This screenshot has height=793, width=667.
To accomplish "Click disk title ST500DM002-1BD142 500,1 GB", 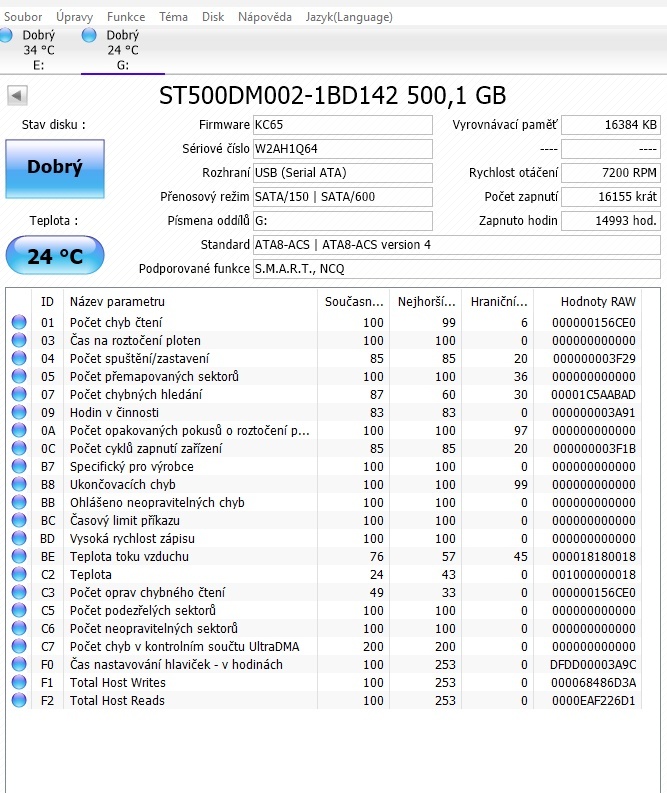I will 332,95.
